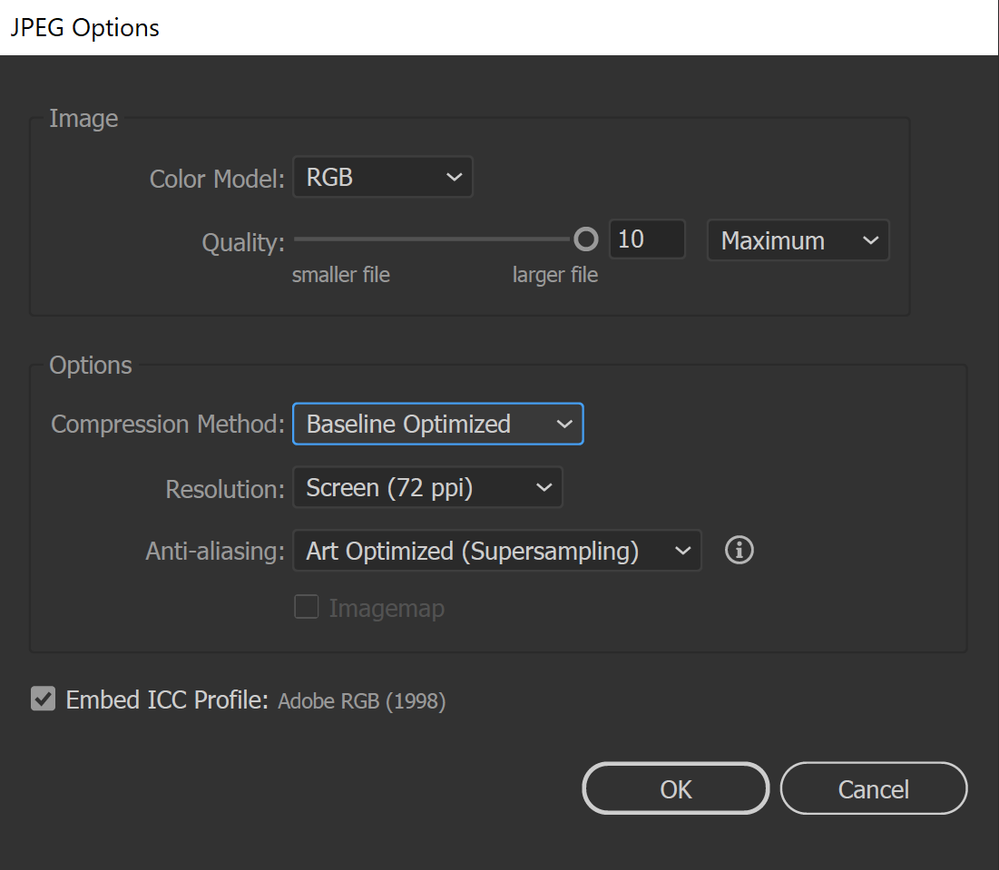
Task: Open the Maximum quality preset dropdown
Action: point(797,241)
